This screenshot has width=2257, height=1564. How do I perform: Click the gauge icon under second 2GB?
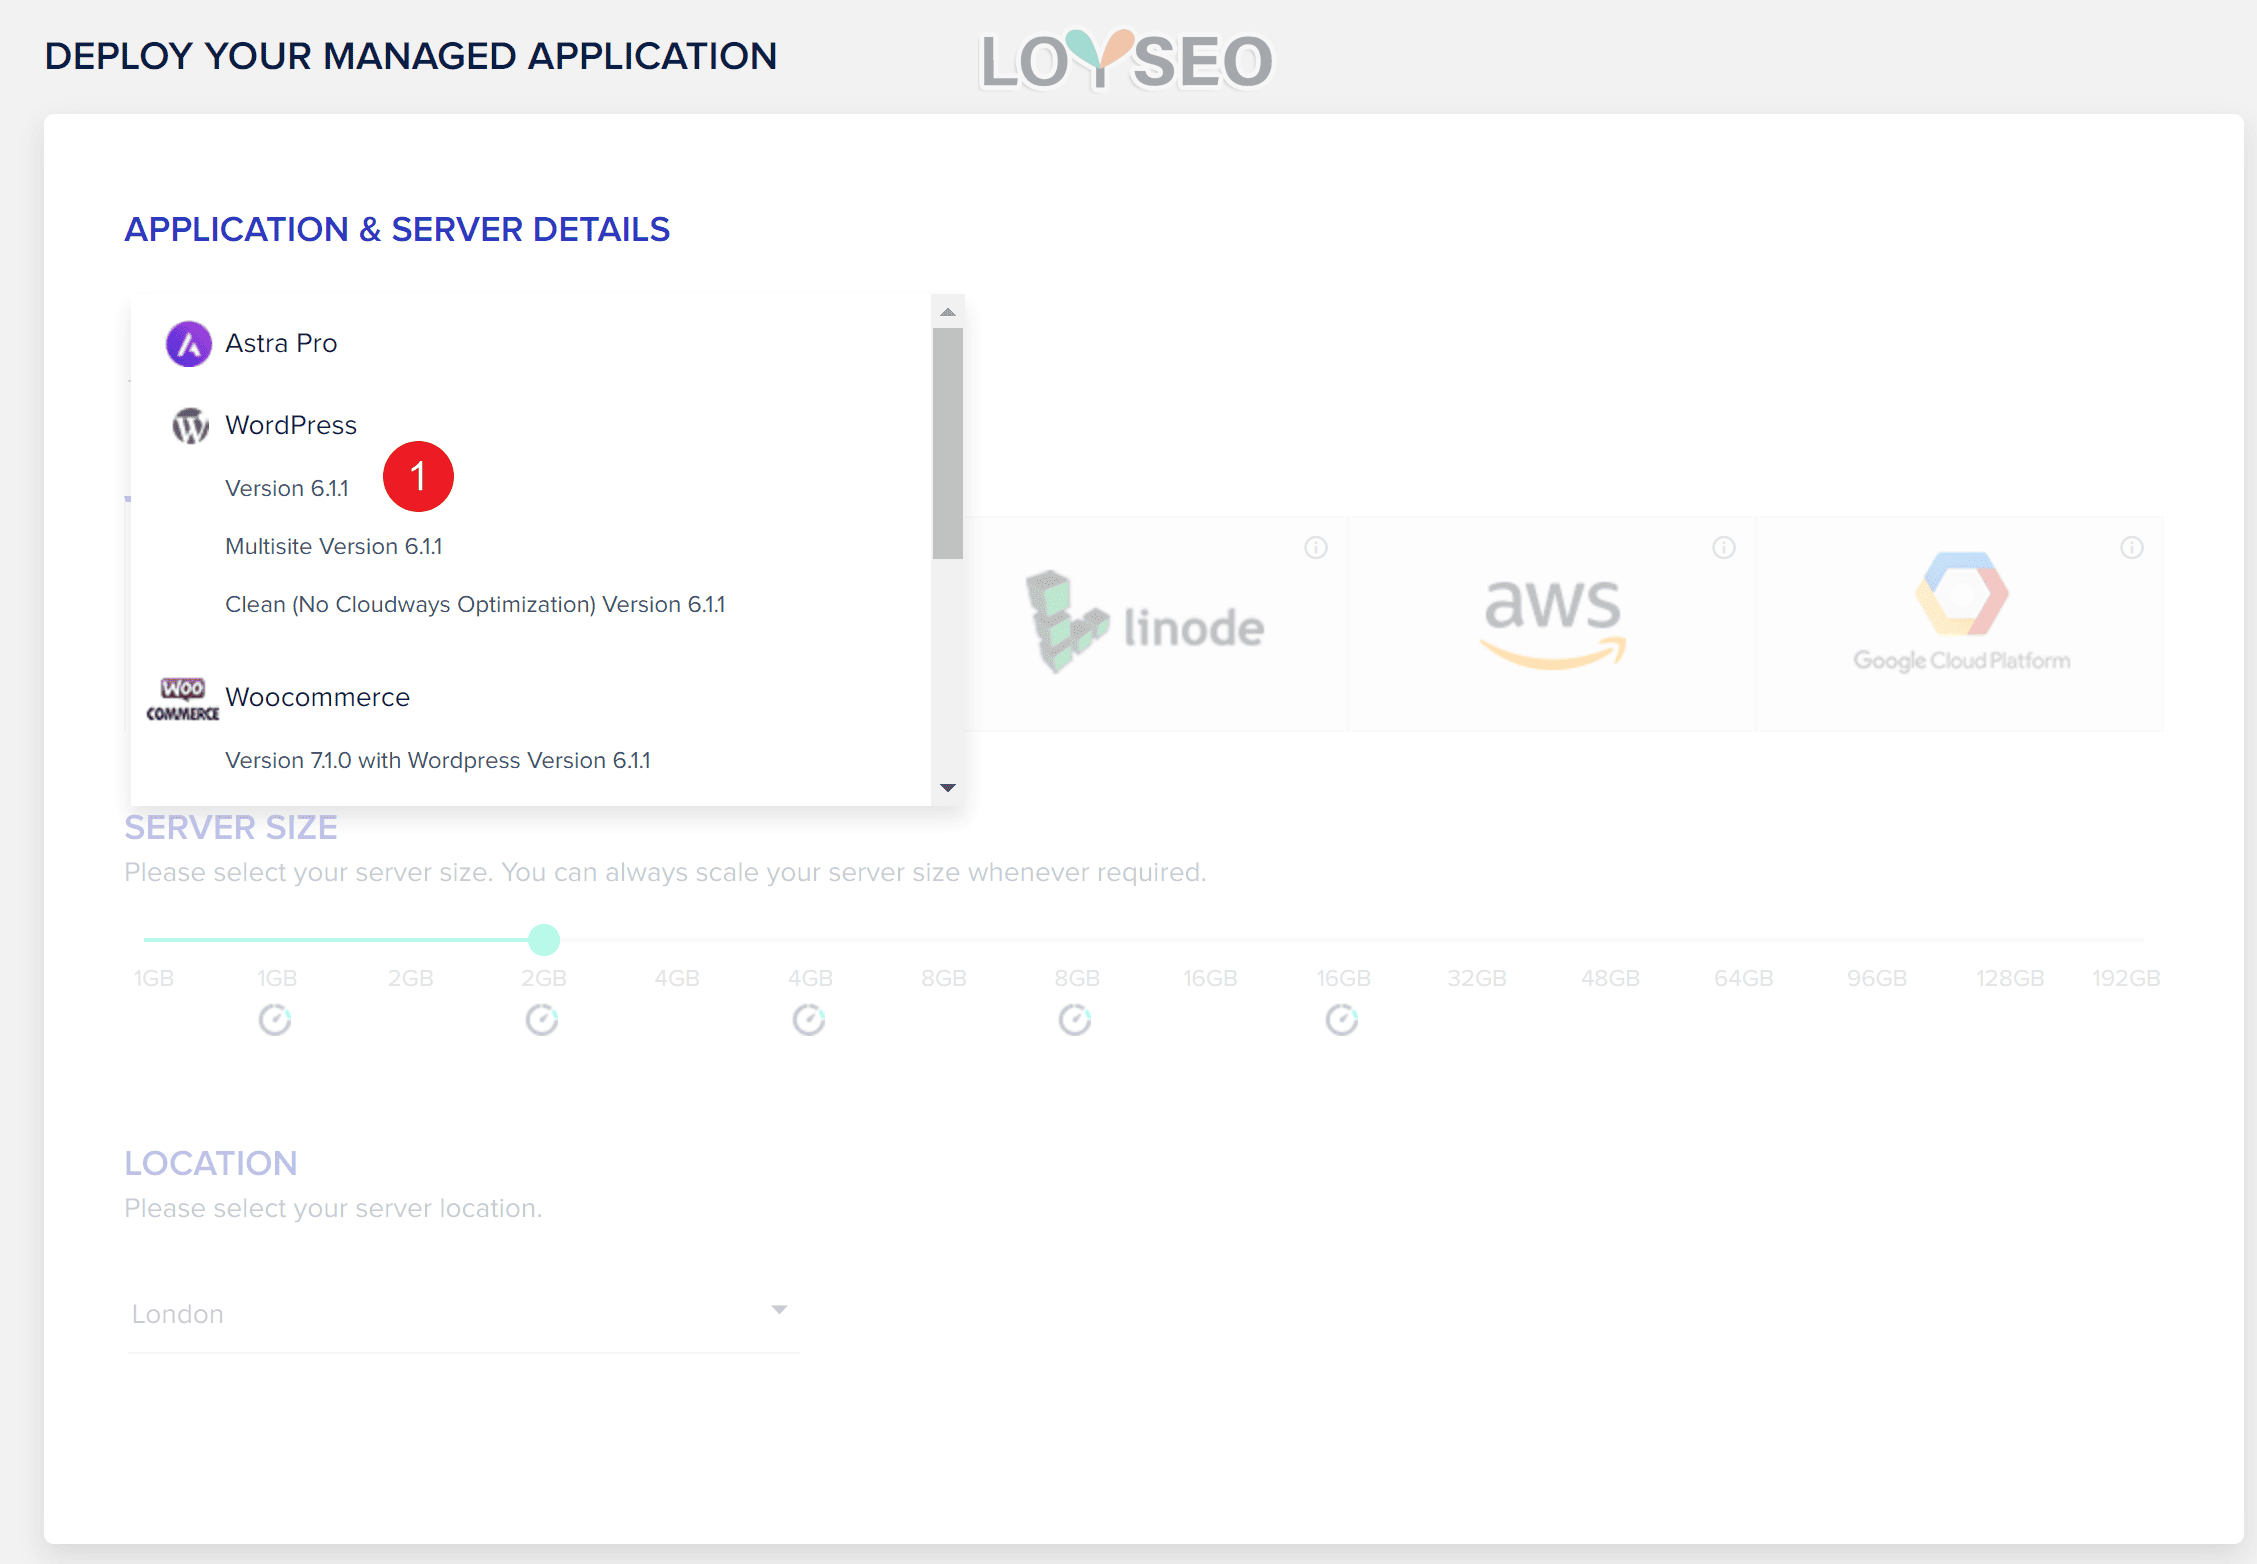click(542, 1020)
